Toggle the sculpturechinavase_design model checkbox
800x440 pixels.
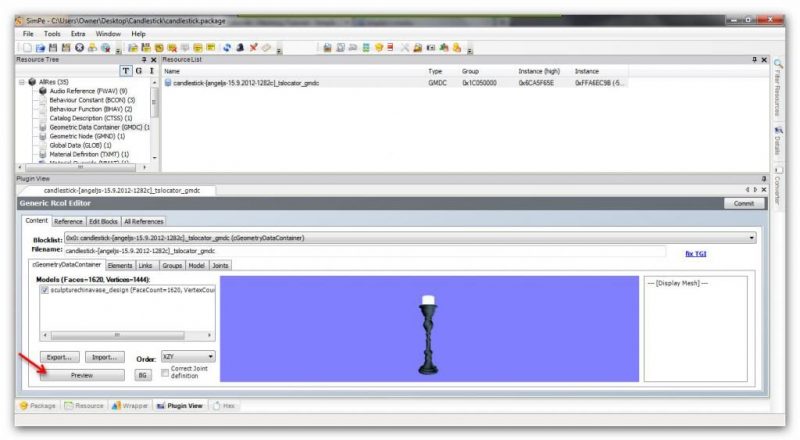(x=45, y=289)
